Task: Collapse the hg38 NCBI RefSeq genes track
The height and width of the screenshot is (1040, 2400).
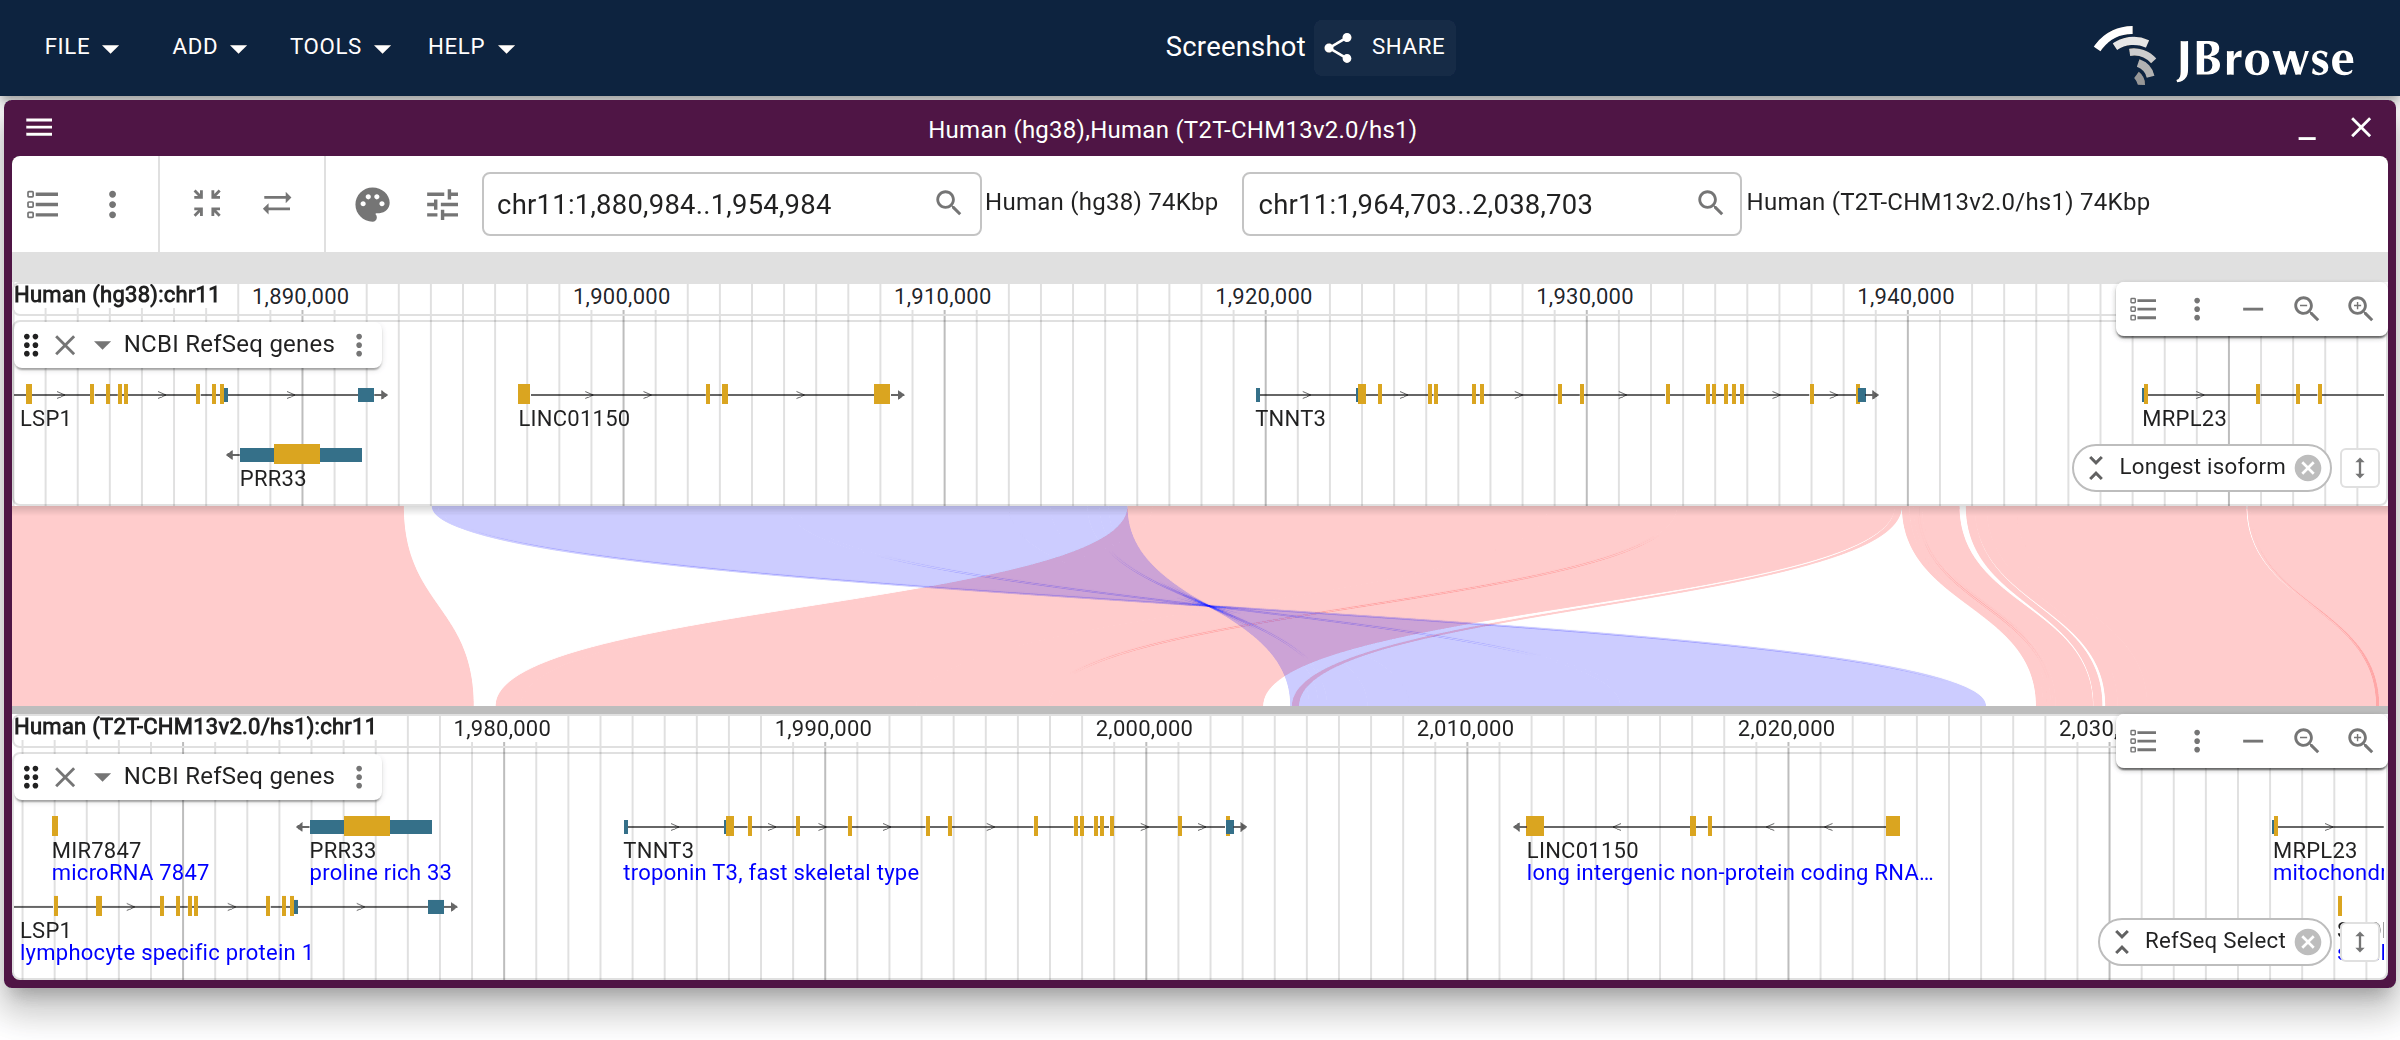Action: click(101, 345)
